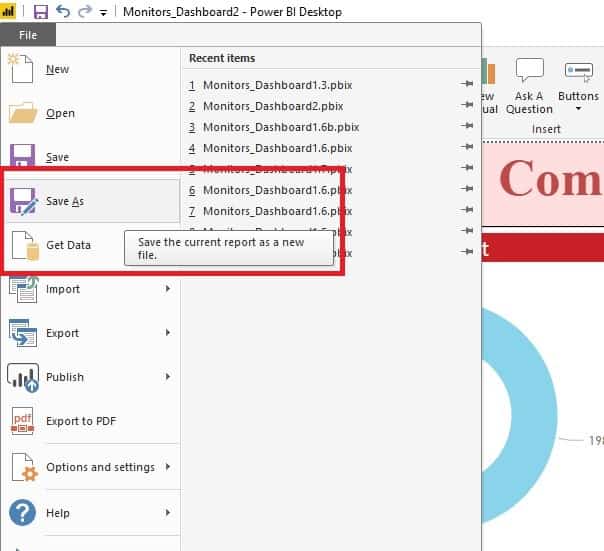Expand the Import submenu arrow

pyautogui.click(x=168, y=289)
